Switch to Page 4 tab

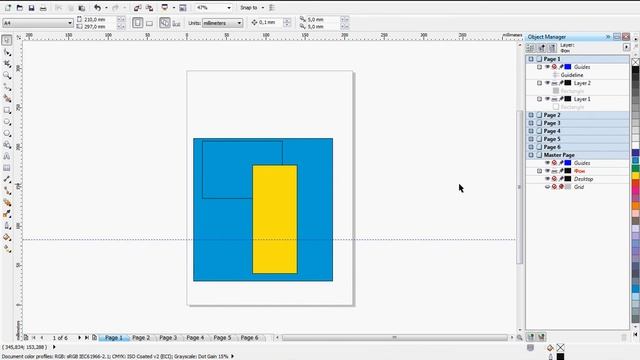click(x=195, y=338)
